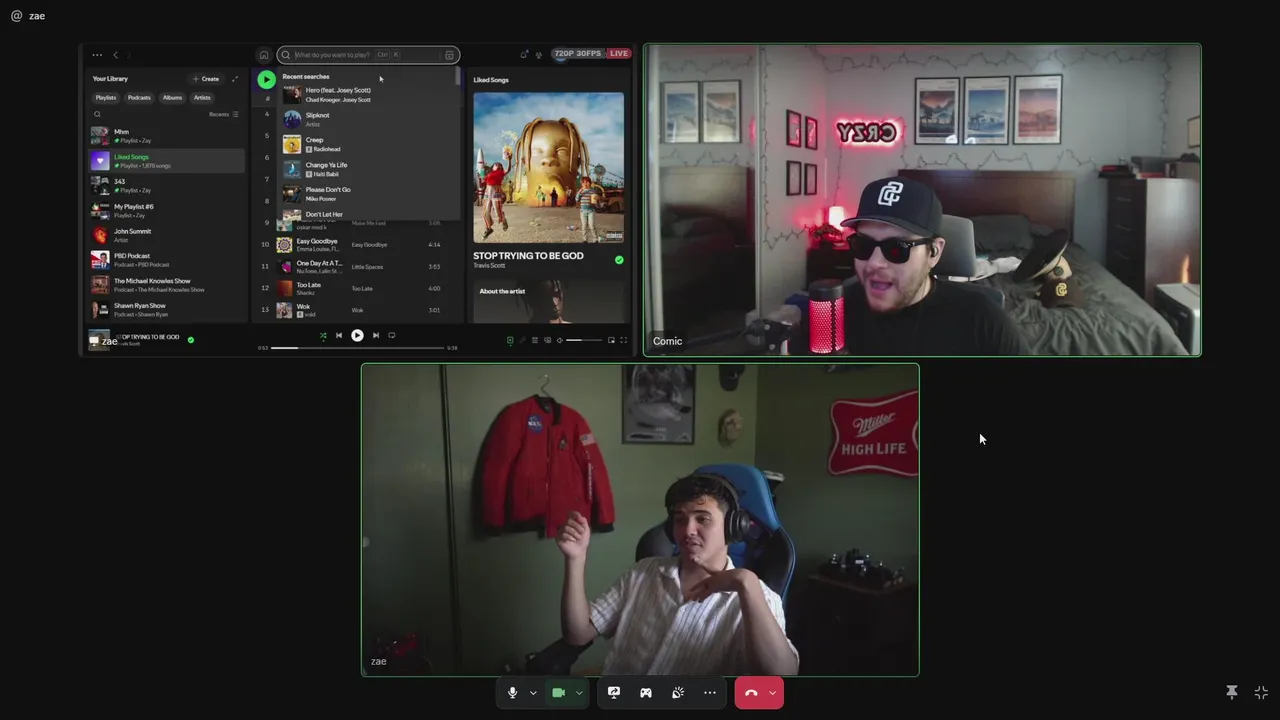Filter library by Podcasts
Image resolution: width=1280 pixels, height=720 pixels.
[x=139, y=98]
